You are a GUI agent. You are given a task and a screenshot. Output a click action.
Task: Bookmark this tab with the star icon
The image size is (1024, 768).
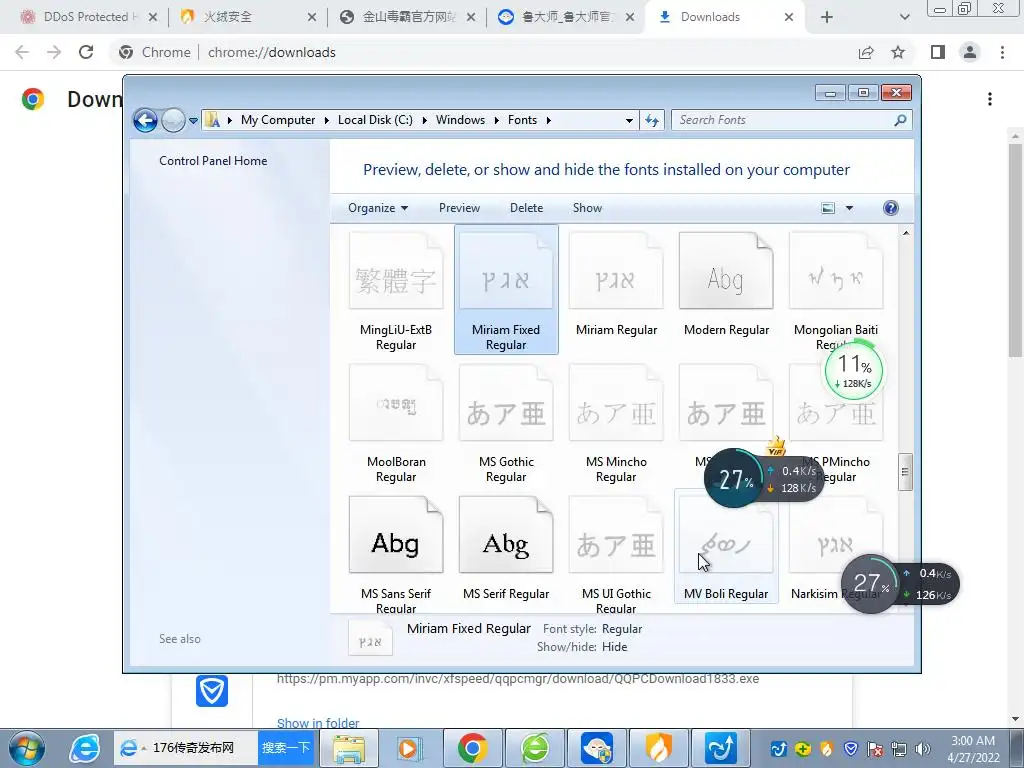[898, 52]
